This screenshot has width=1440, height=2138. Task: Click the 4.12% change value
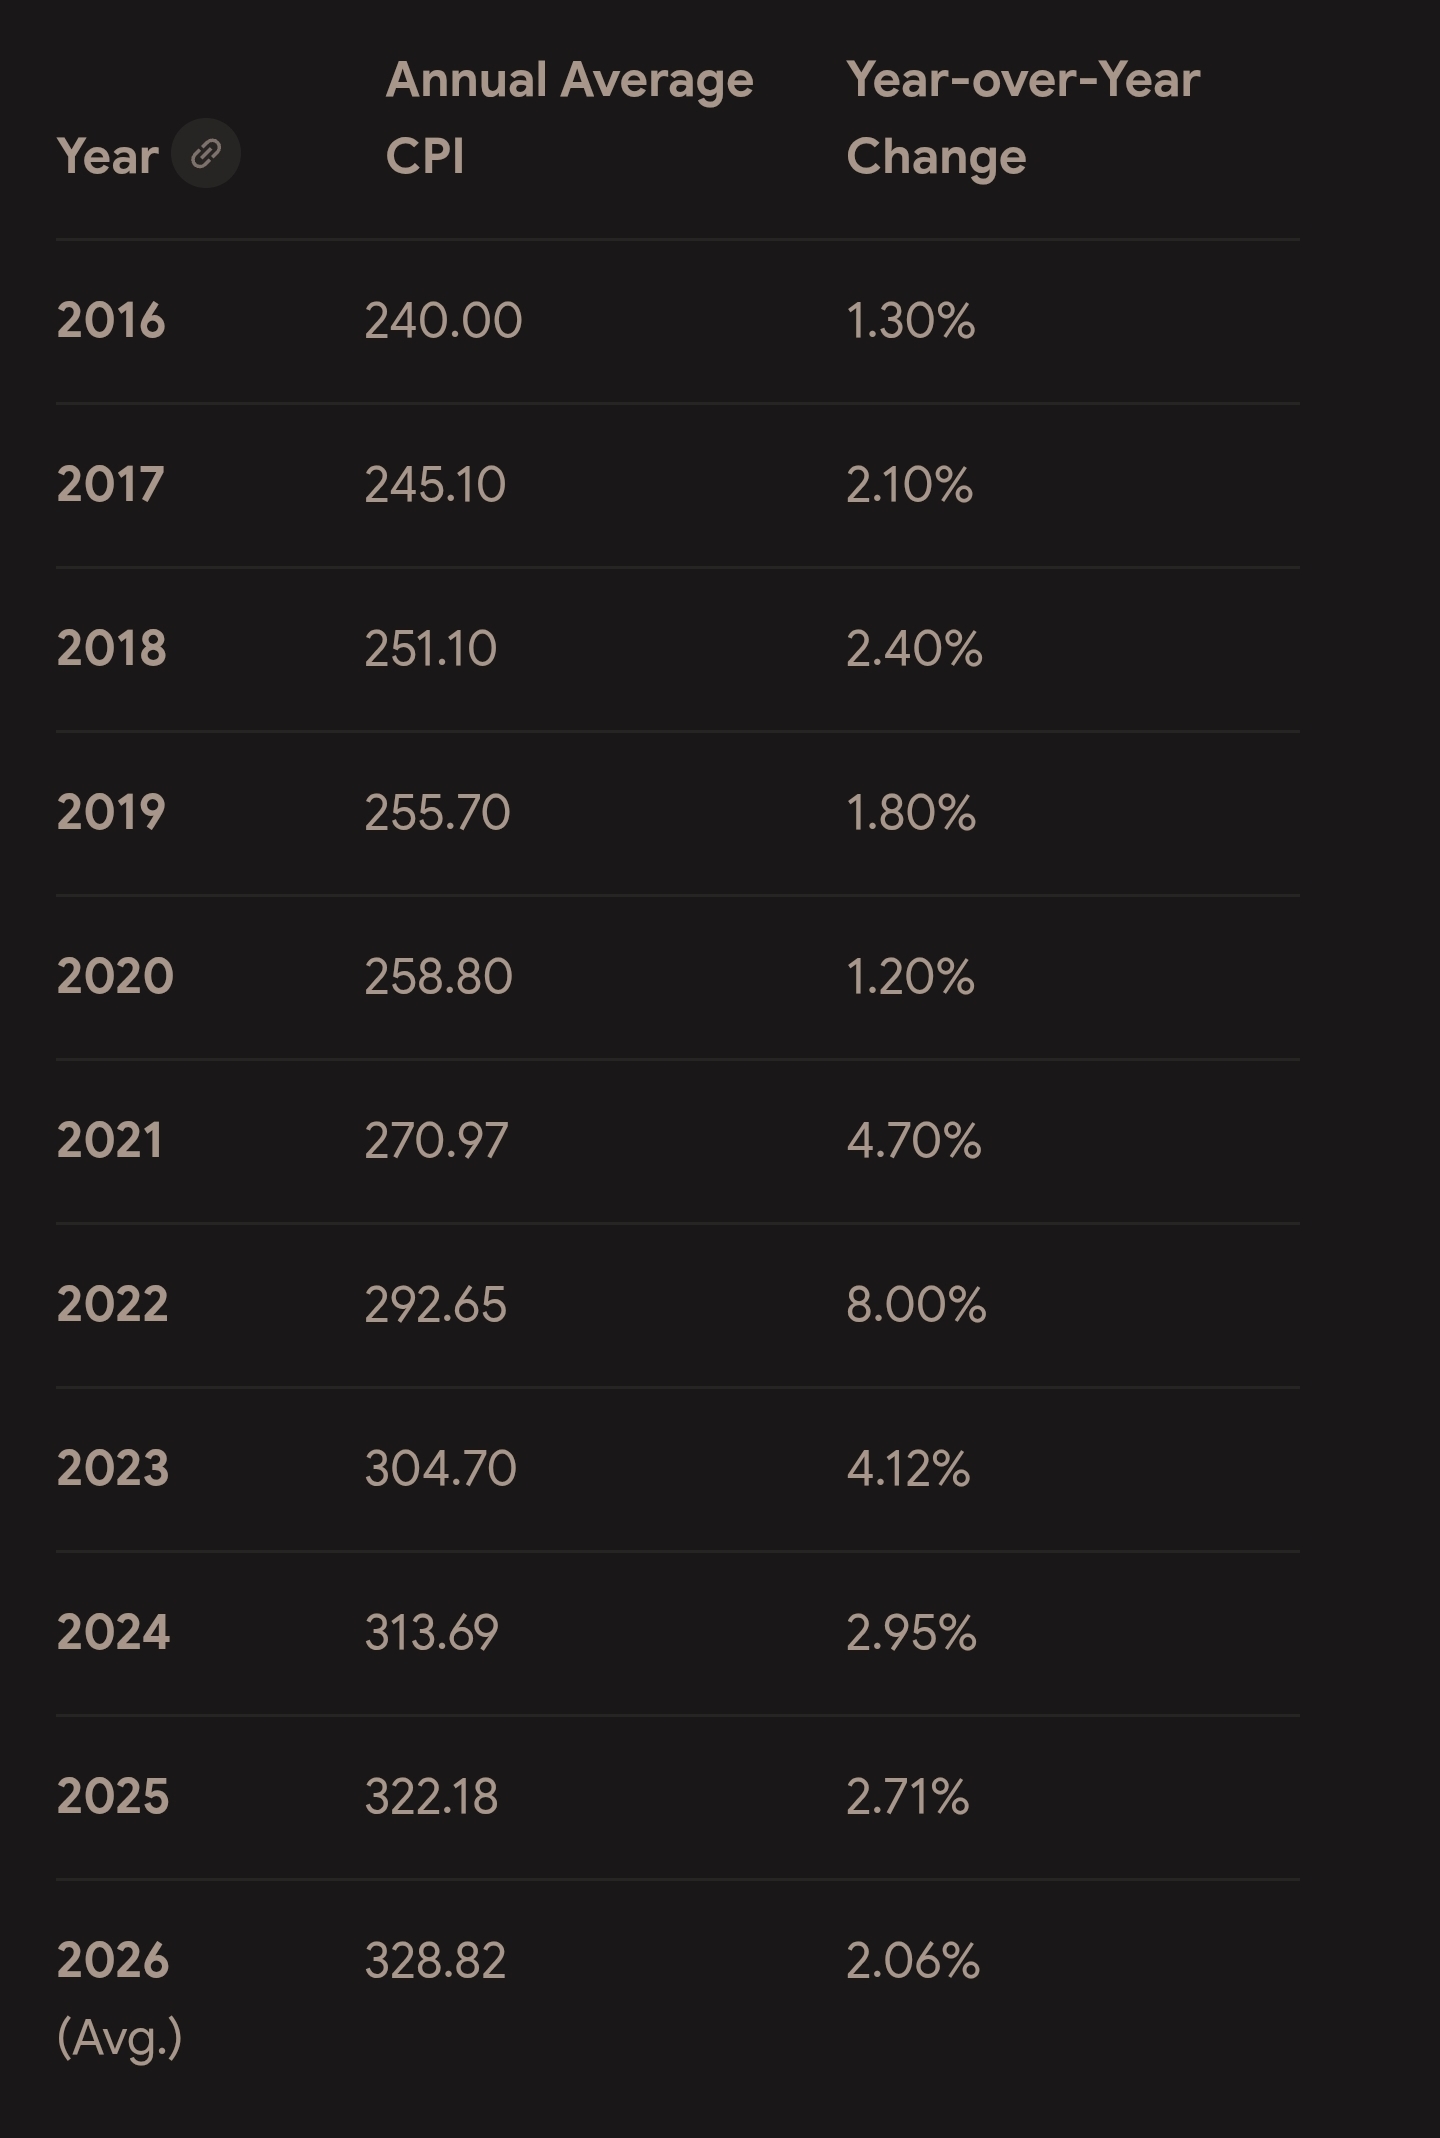[x=908, y=1469]
